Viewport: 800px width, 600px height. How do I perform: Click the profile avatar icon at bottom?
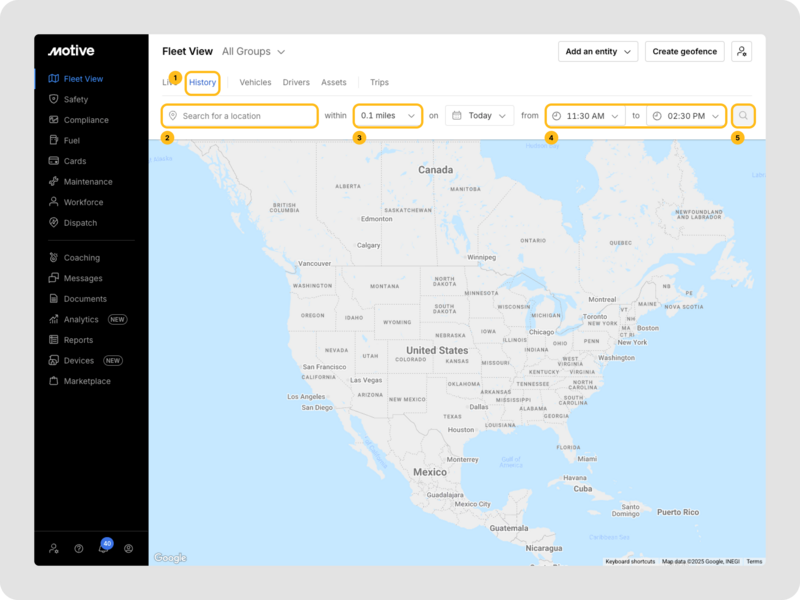[128, 548]
